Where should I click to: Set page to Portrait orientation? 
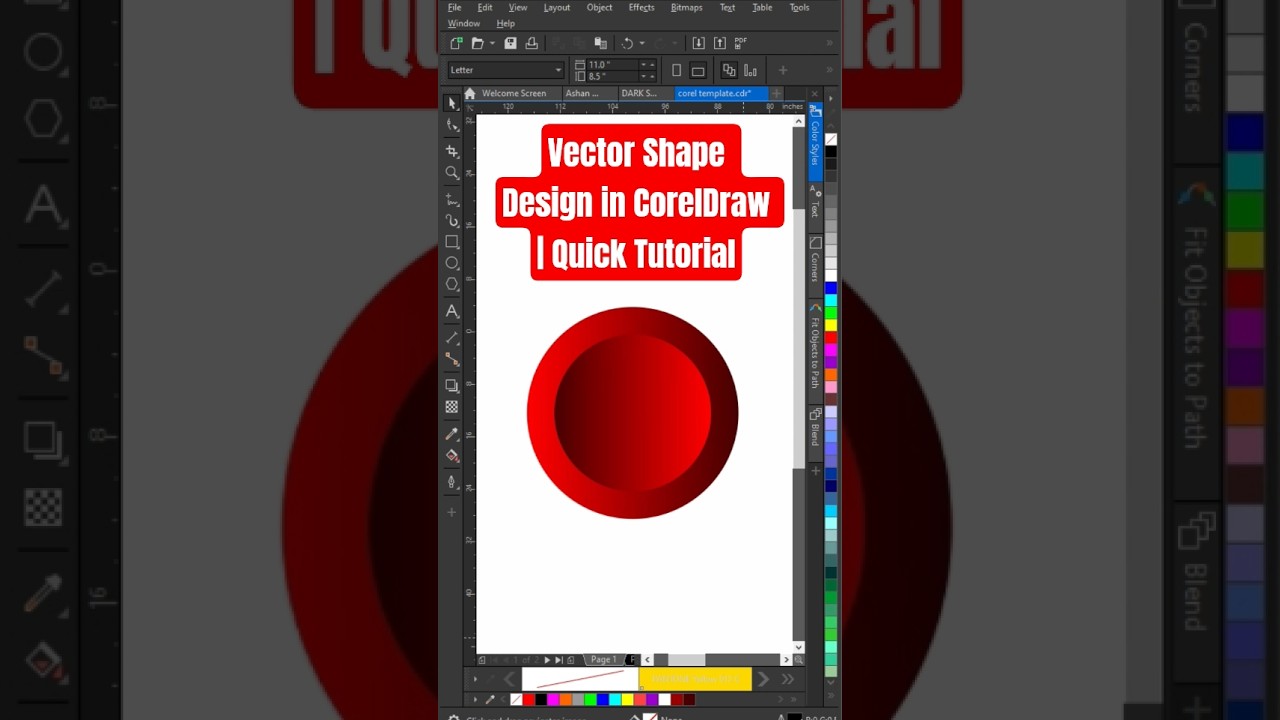click(677, 70)
